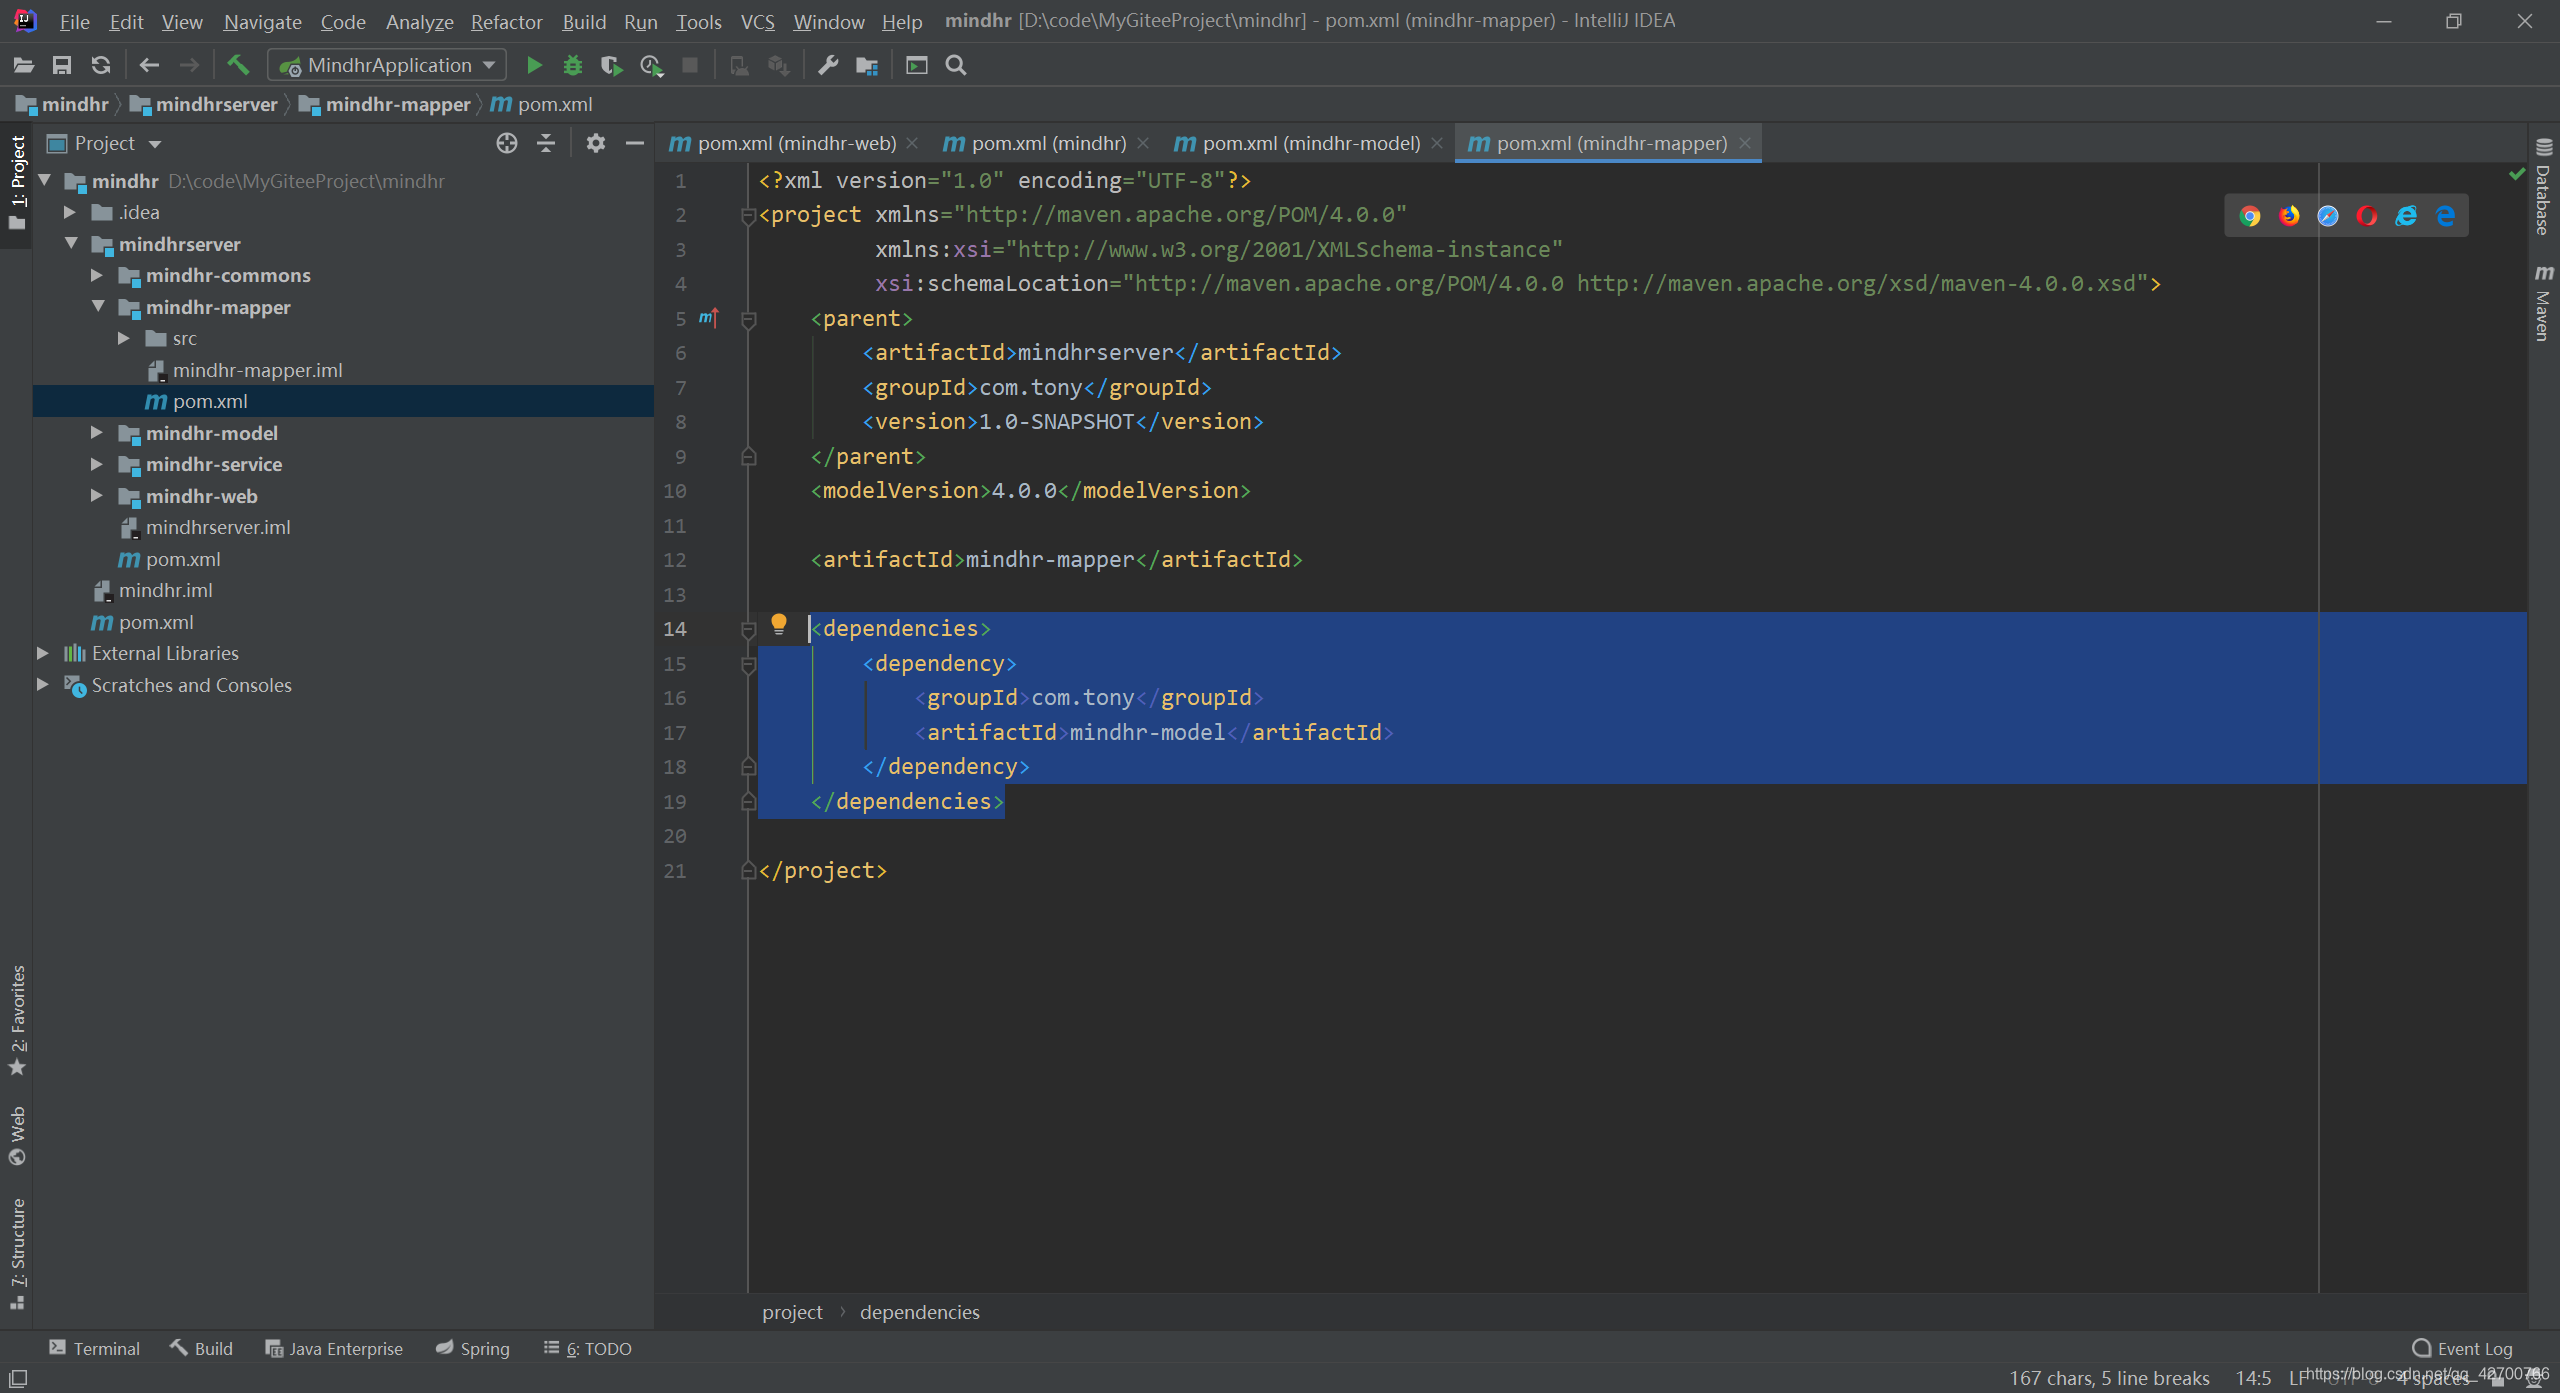Open the VCS menu in menu bar

tap(756, 19)
